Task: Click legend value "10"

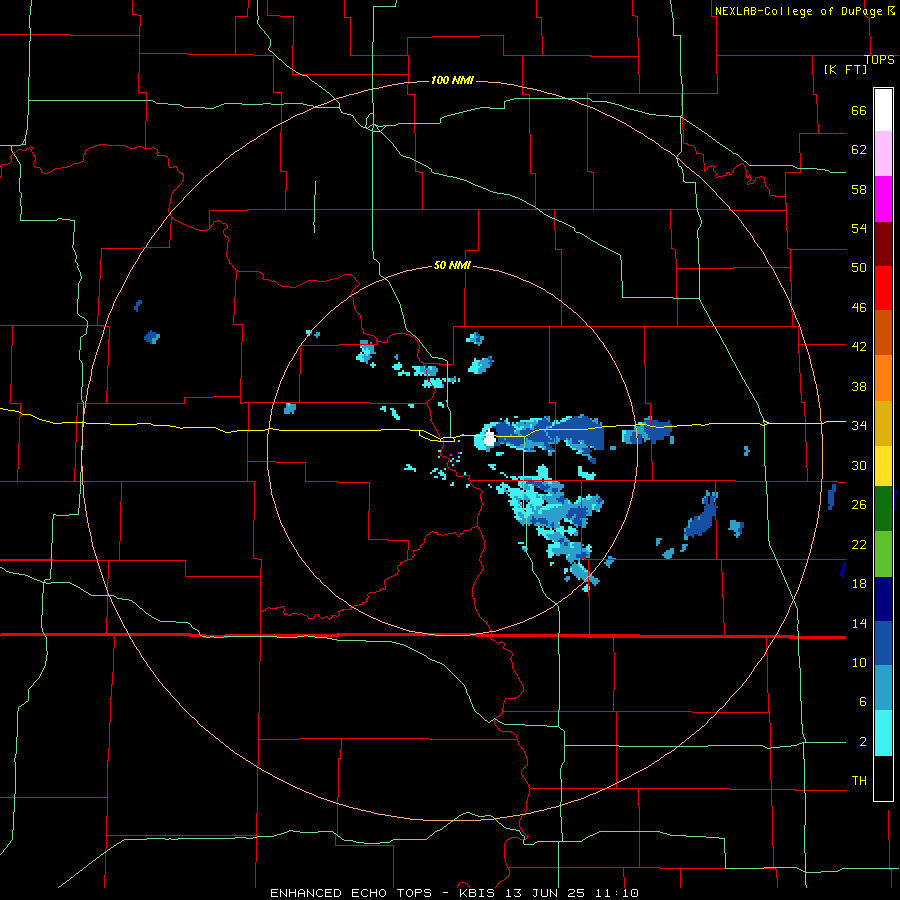Action: point(859,662)
